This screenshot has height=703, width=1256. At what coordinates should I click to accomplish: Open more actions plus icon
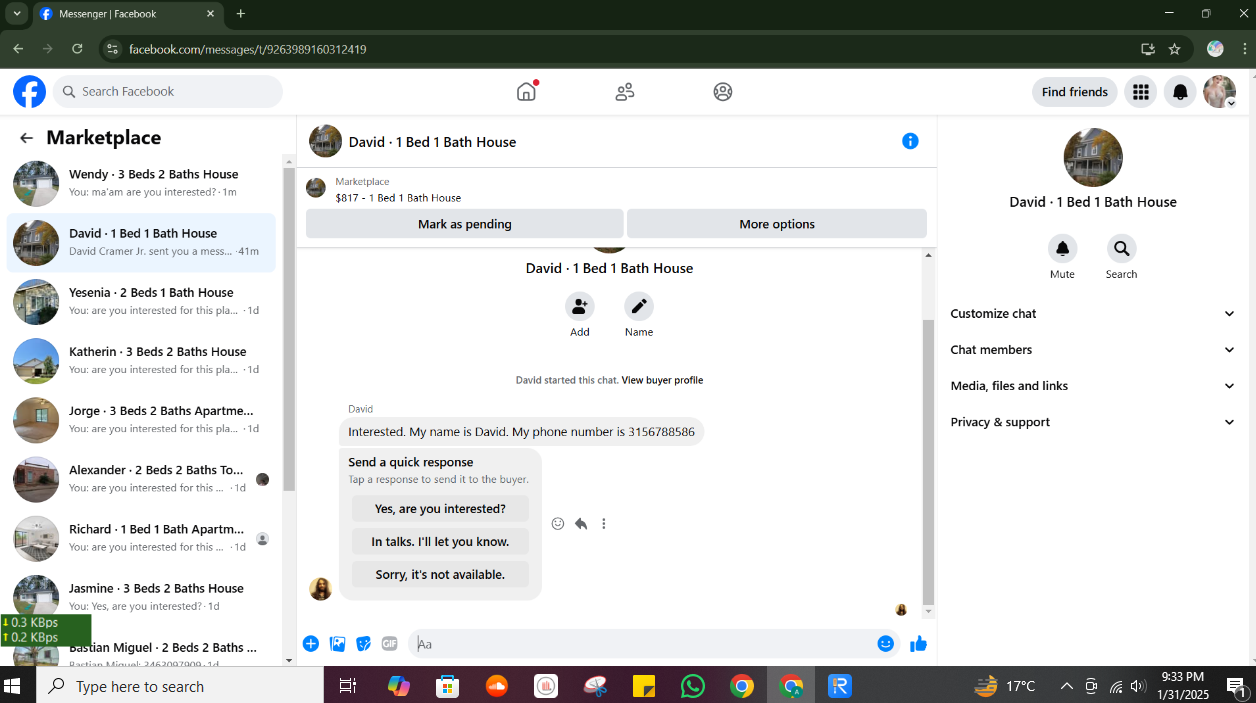[x=311, y=644]
